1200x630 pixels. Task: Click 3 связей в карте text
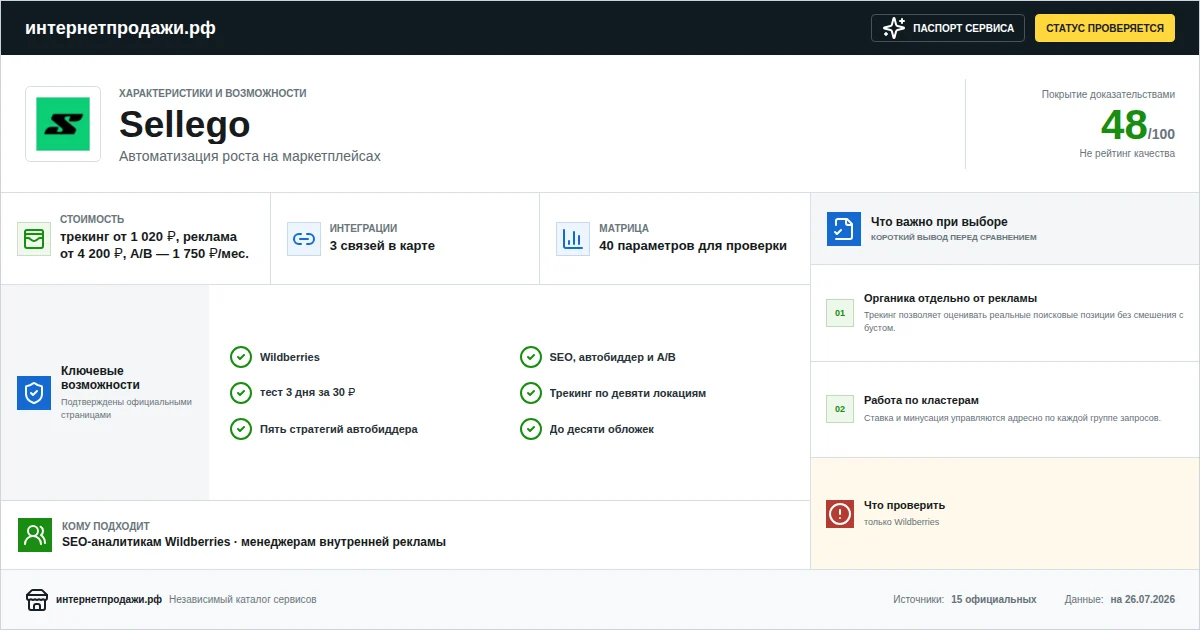(382, 246)
